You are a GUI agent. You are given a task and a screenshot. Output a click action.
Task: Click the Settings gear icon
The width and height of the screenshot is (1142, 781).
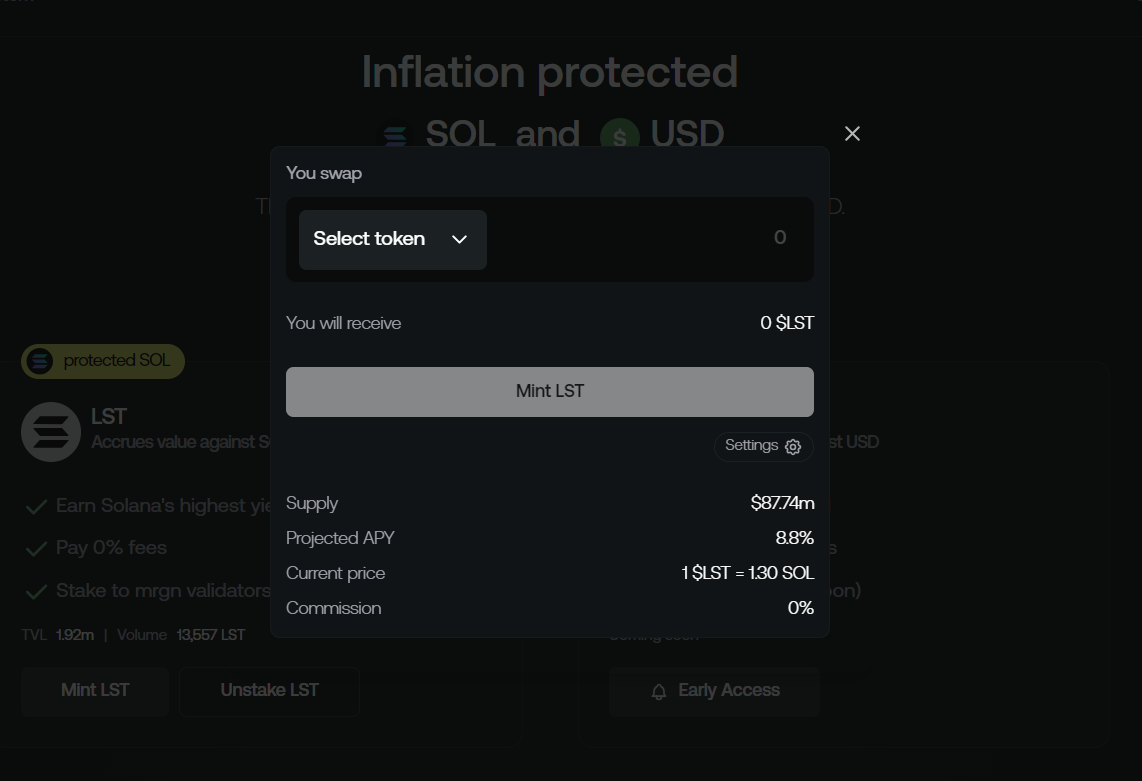pyautogui.click(x=793, y=447)
